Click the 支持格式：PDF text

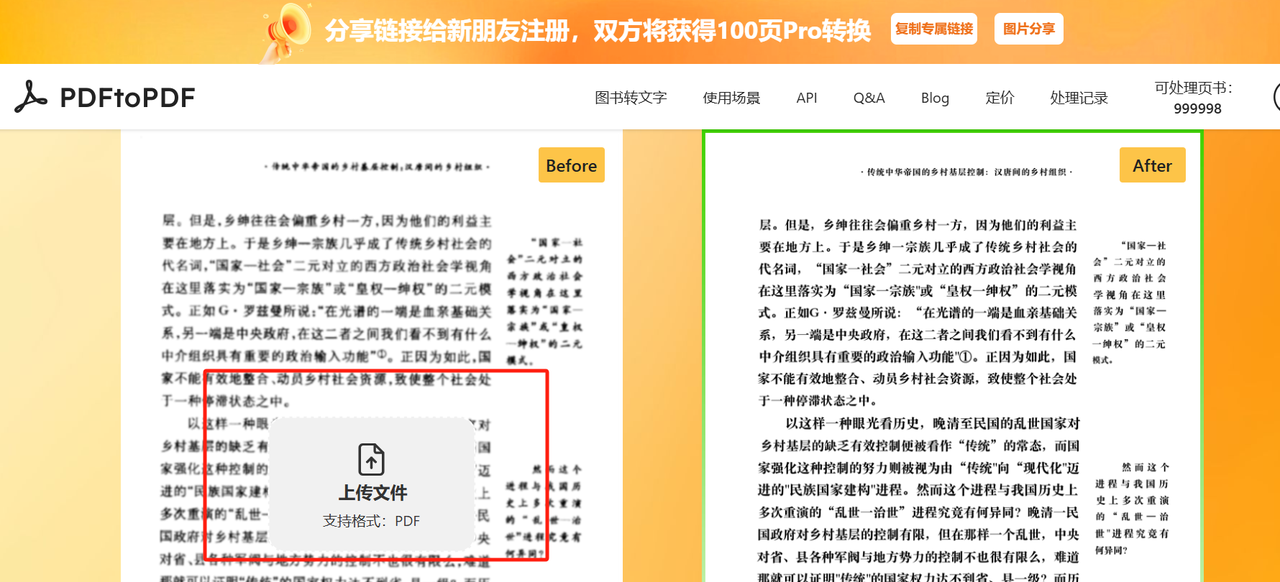[x=371, y=521]
